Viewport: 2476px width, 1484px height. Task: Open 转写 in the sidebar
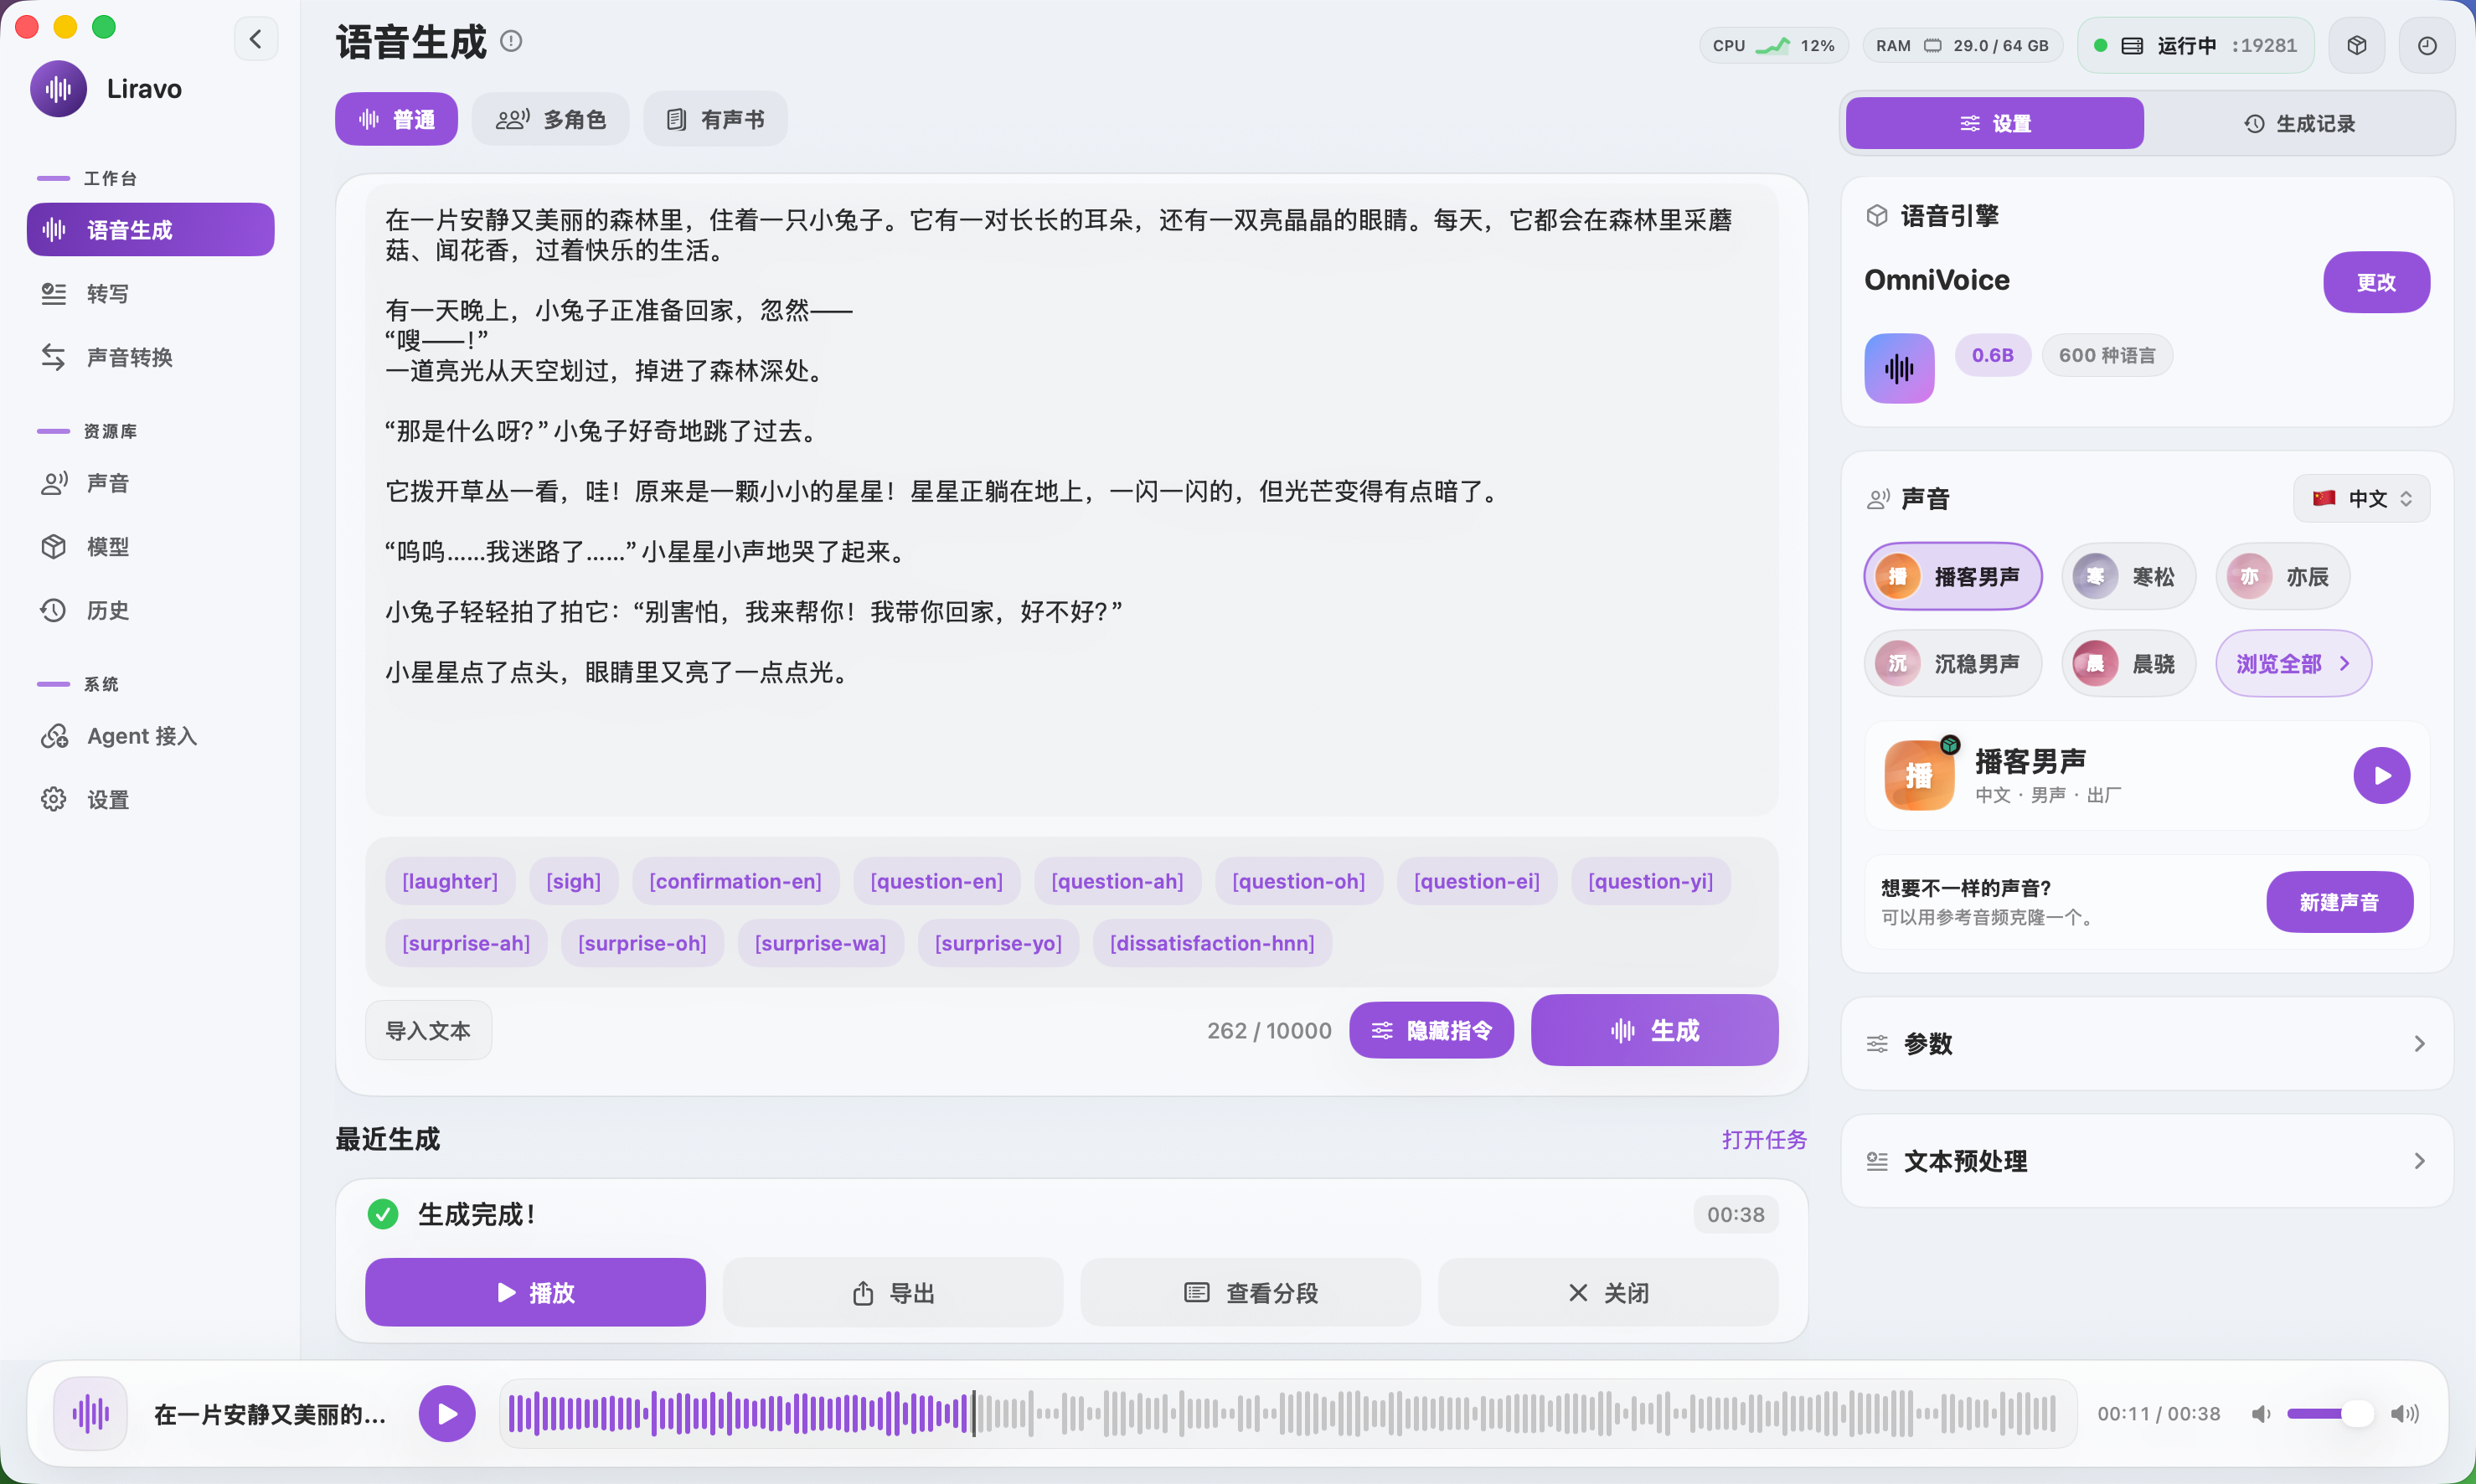150,293
